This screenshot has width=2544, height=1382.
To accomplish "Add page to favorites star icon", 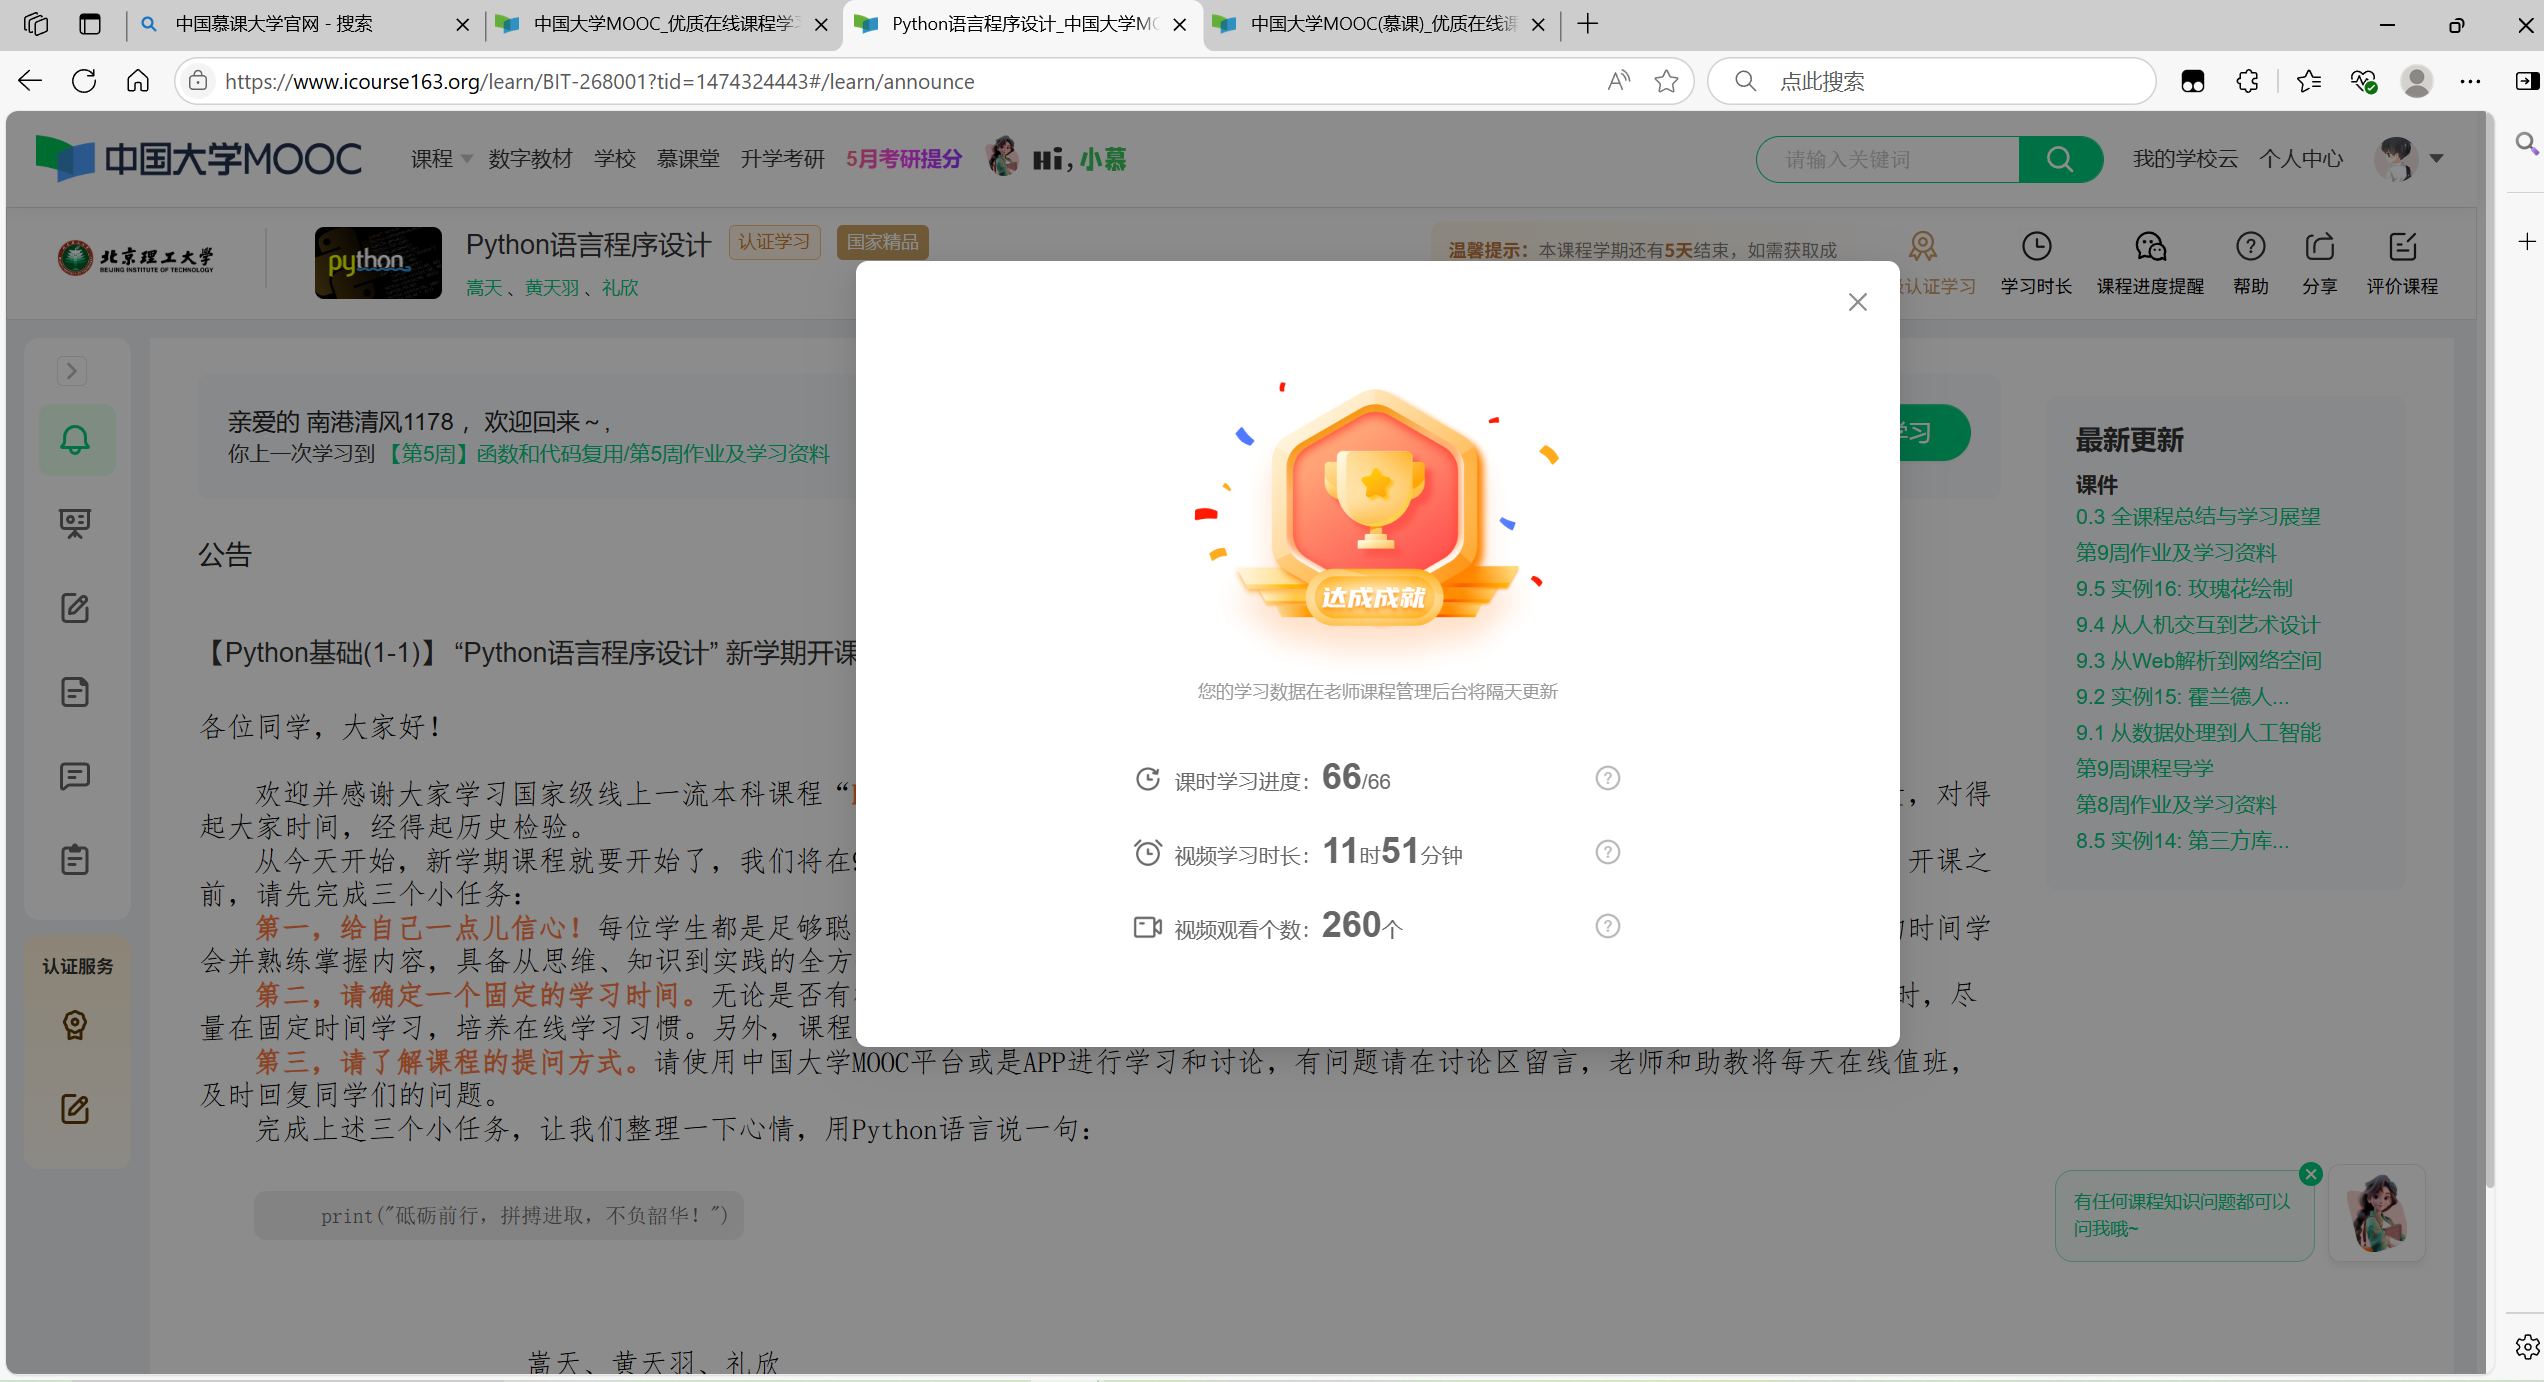I will 1666,82.
